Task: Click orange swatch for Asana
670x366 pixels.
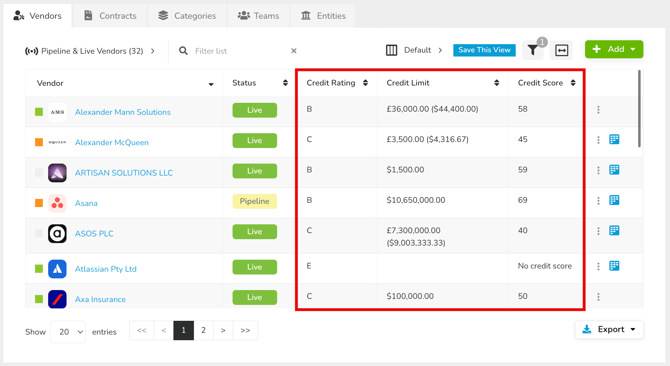Action: pyautogui.click(x=39, y=203)
